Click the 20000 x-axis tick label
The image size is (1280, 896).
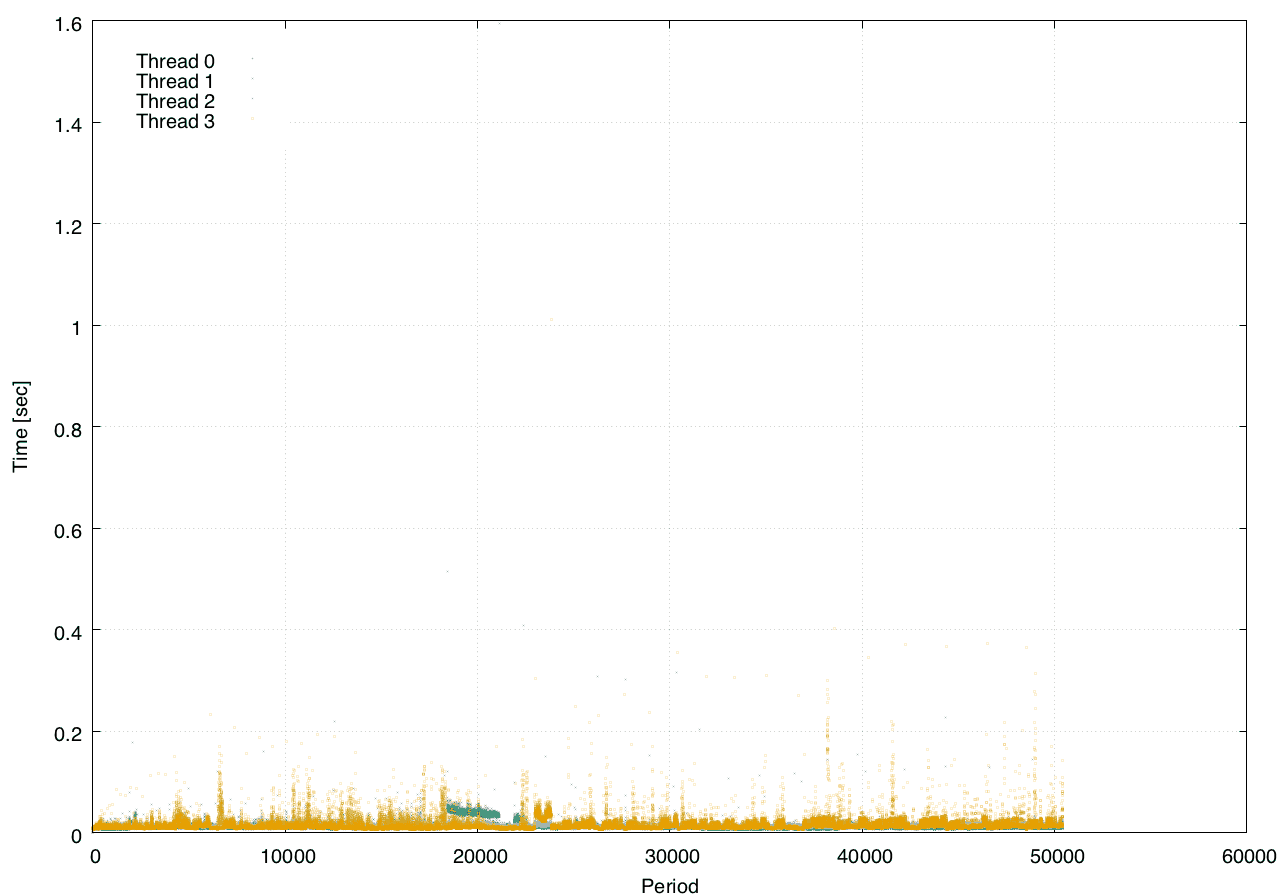(478, 856)
